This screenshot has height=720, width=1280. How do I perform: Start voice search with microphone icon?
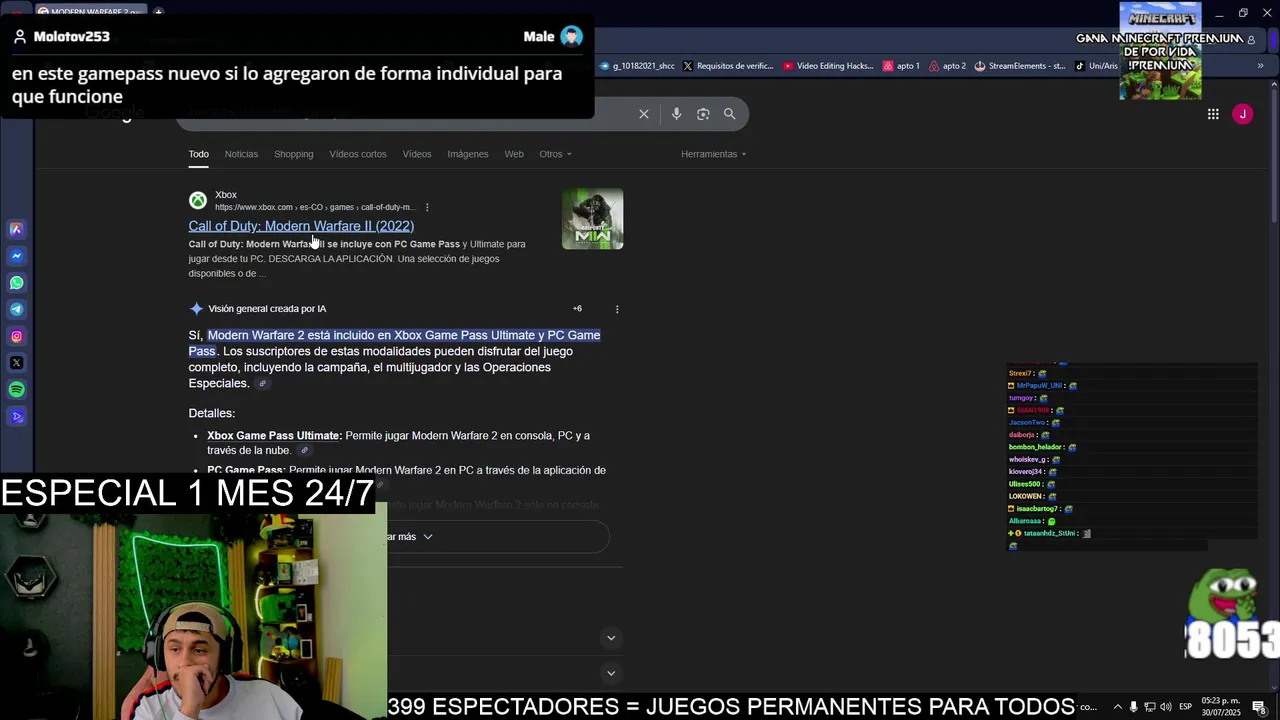(x=676, y=114)
